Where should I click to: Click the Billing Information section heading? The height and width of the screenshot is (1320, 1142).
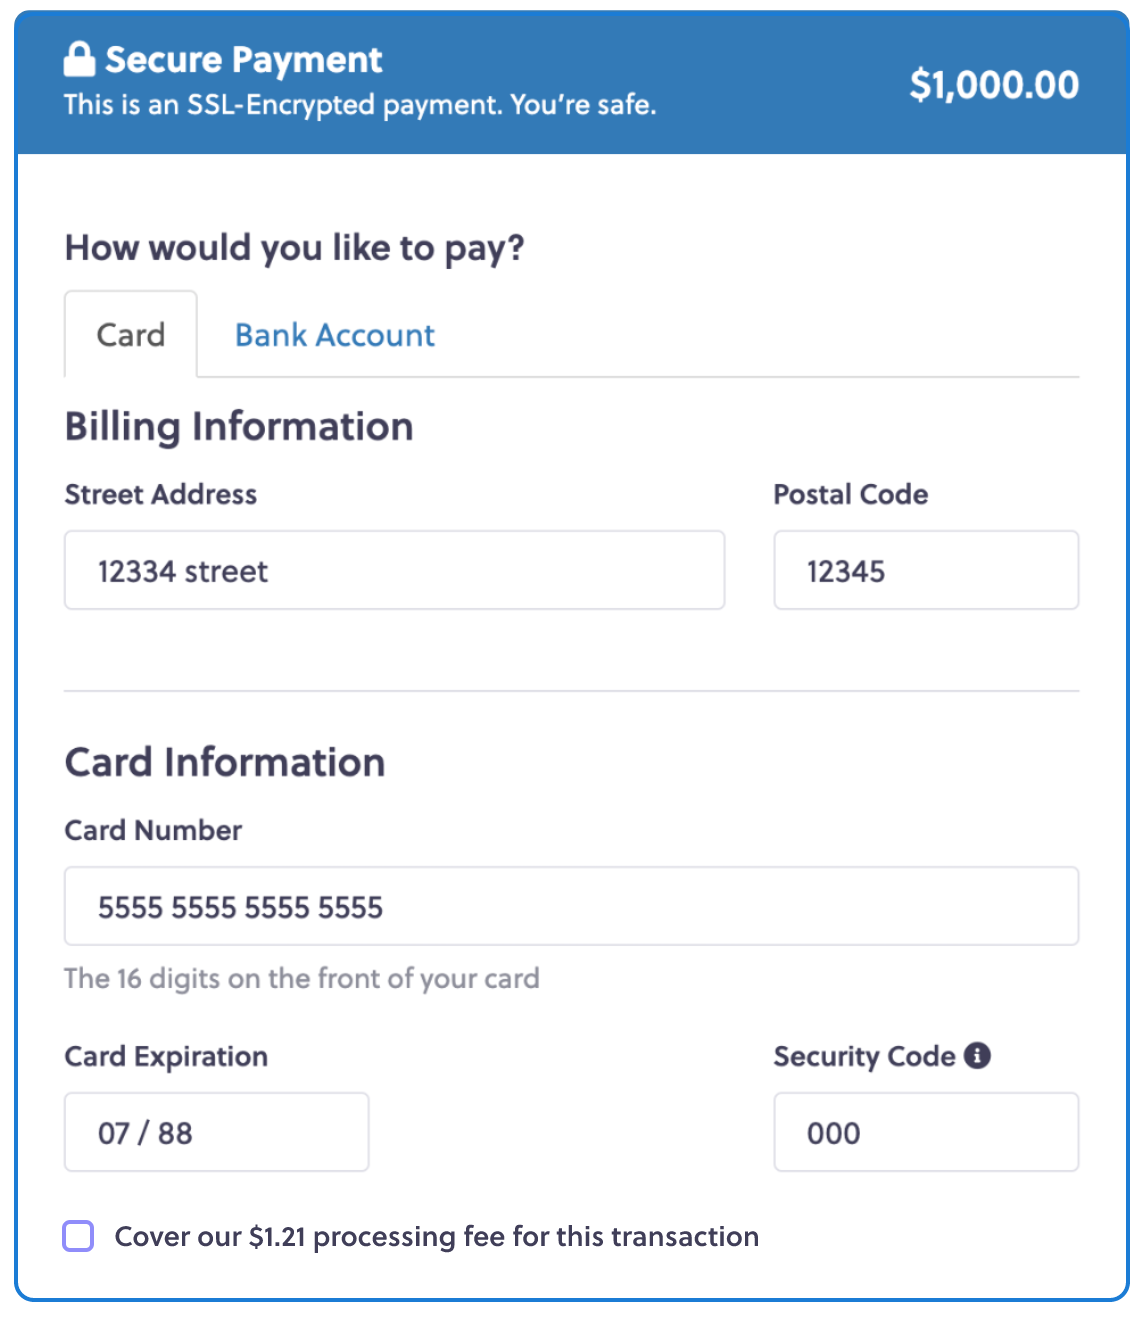pos(238,425)
